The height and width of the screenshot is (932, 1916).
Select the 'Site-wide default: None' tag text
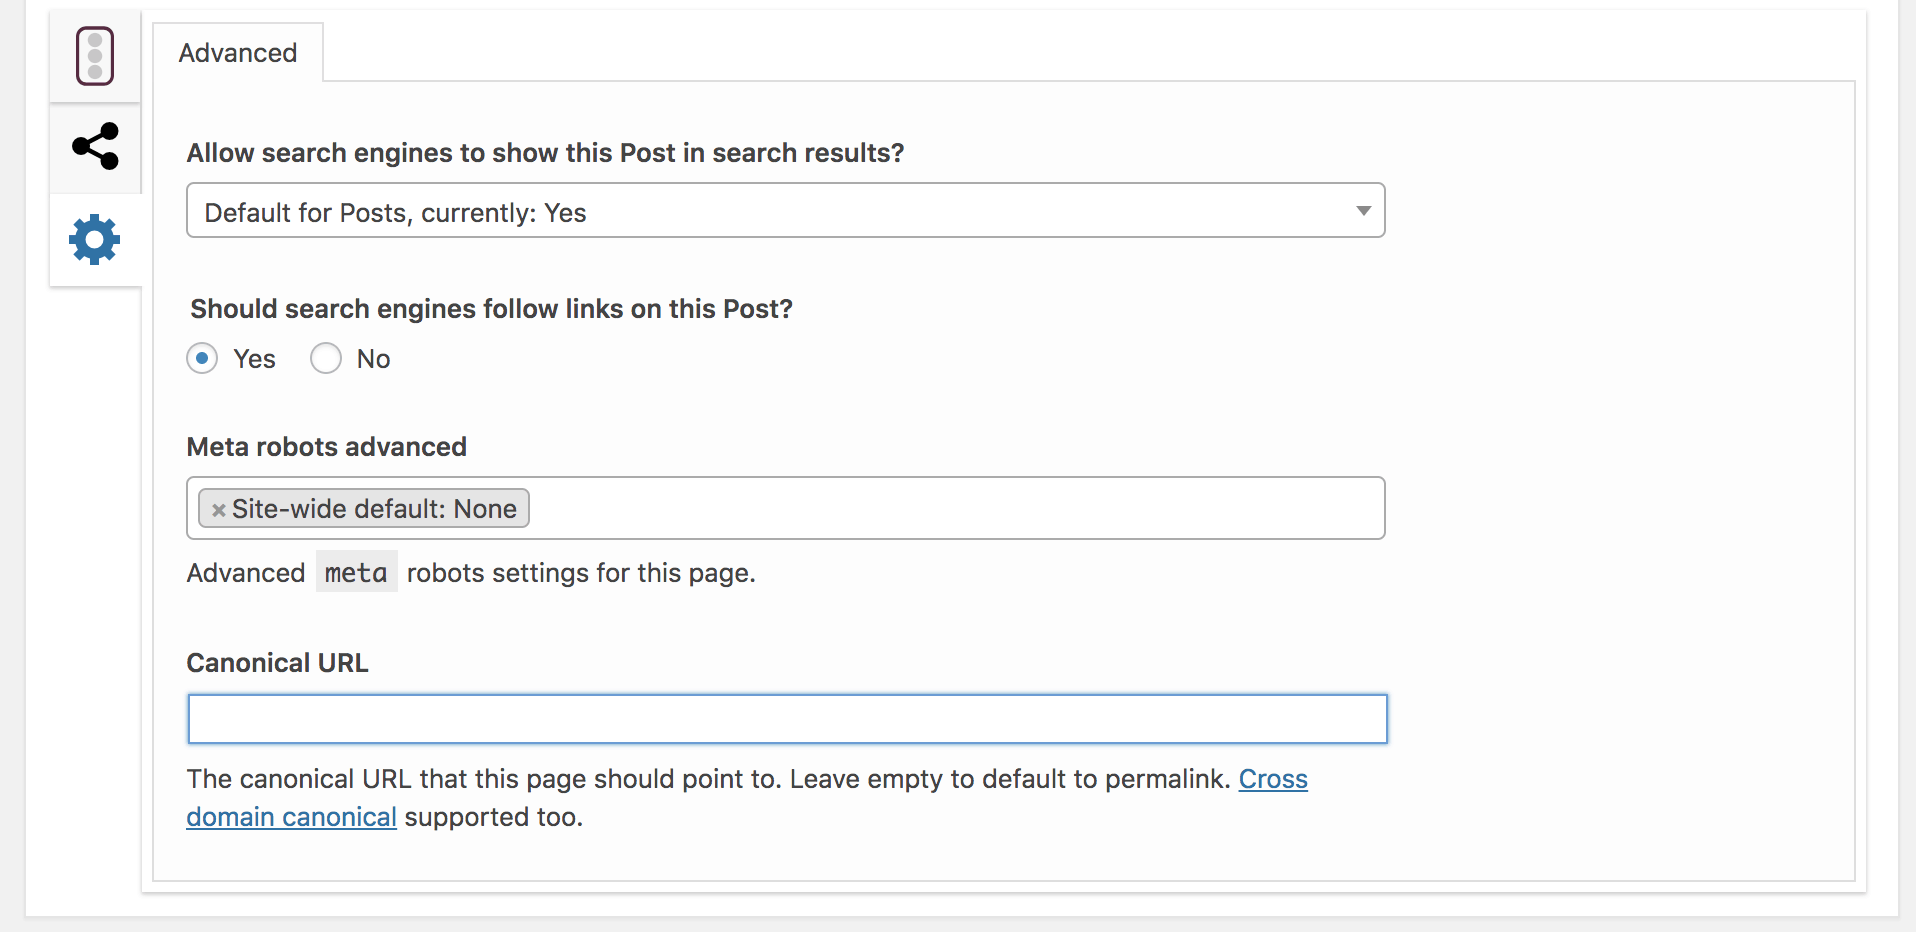point(374,509)
